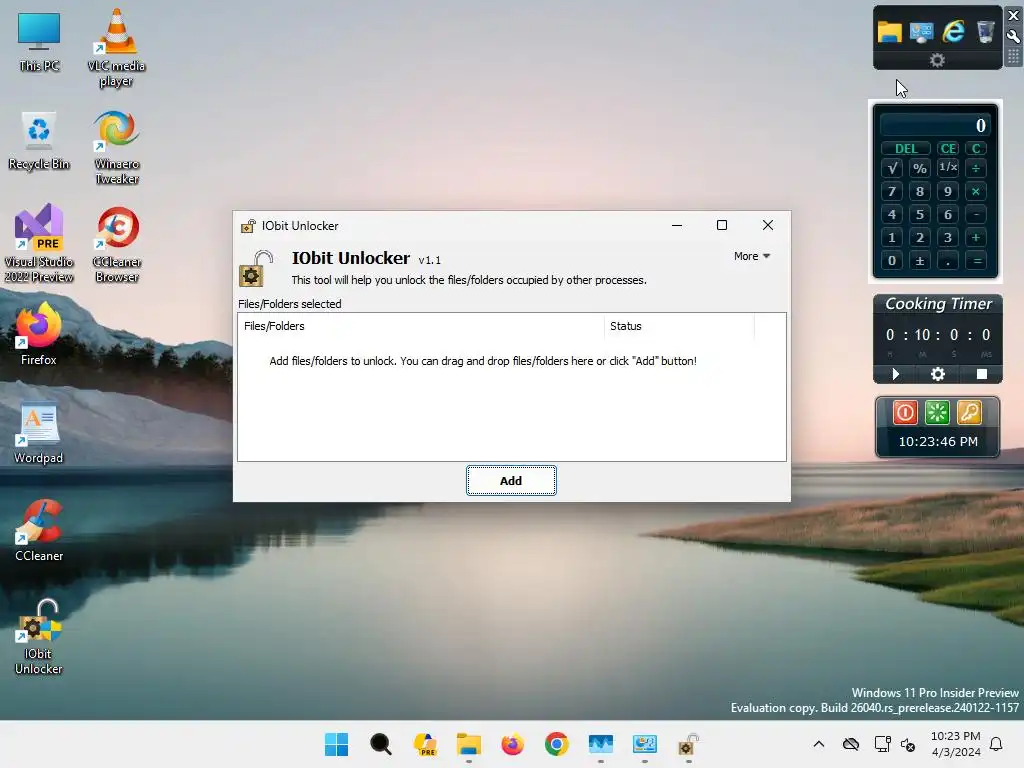Click the percent key on calculator
Screen dimensions: 1024x768
point(920,168)
